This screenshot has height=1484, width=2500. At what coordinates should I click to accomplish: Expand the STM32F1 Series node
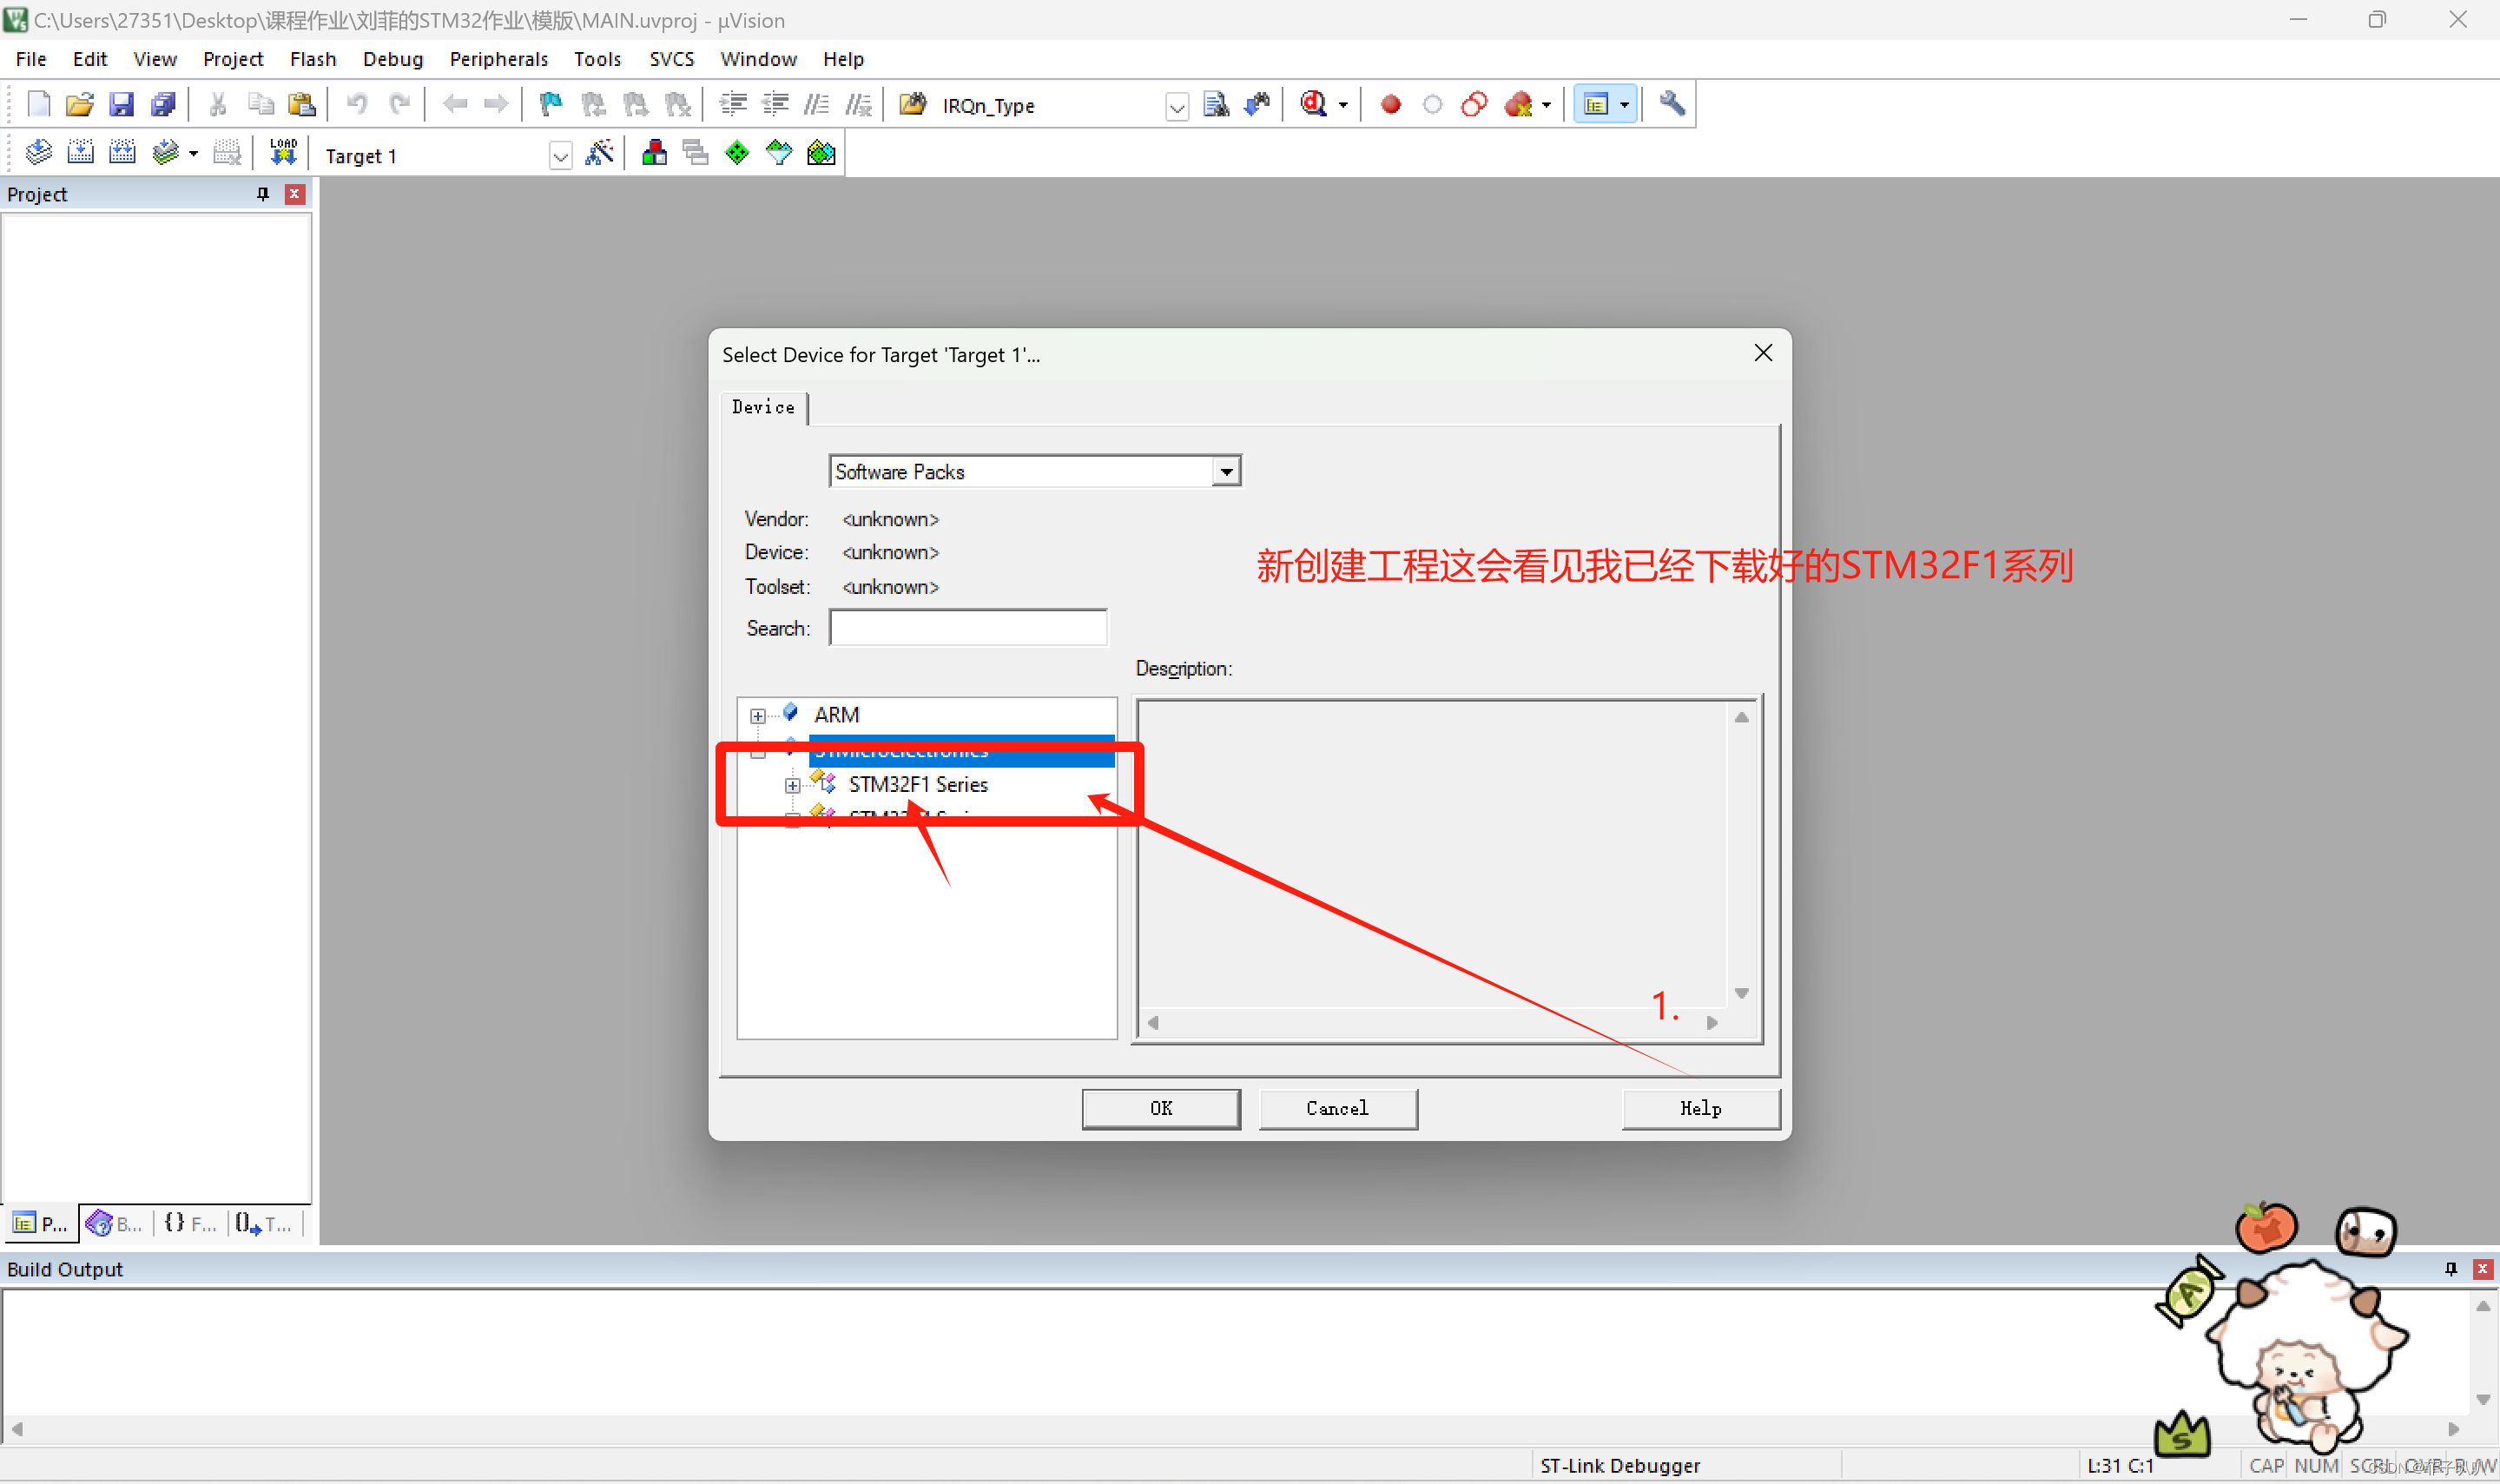pos(792,785)
